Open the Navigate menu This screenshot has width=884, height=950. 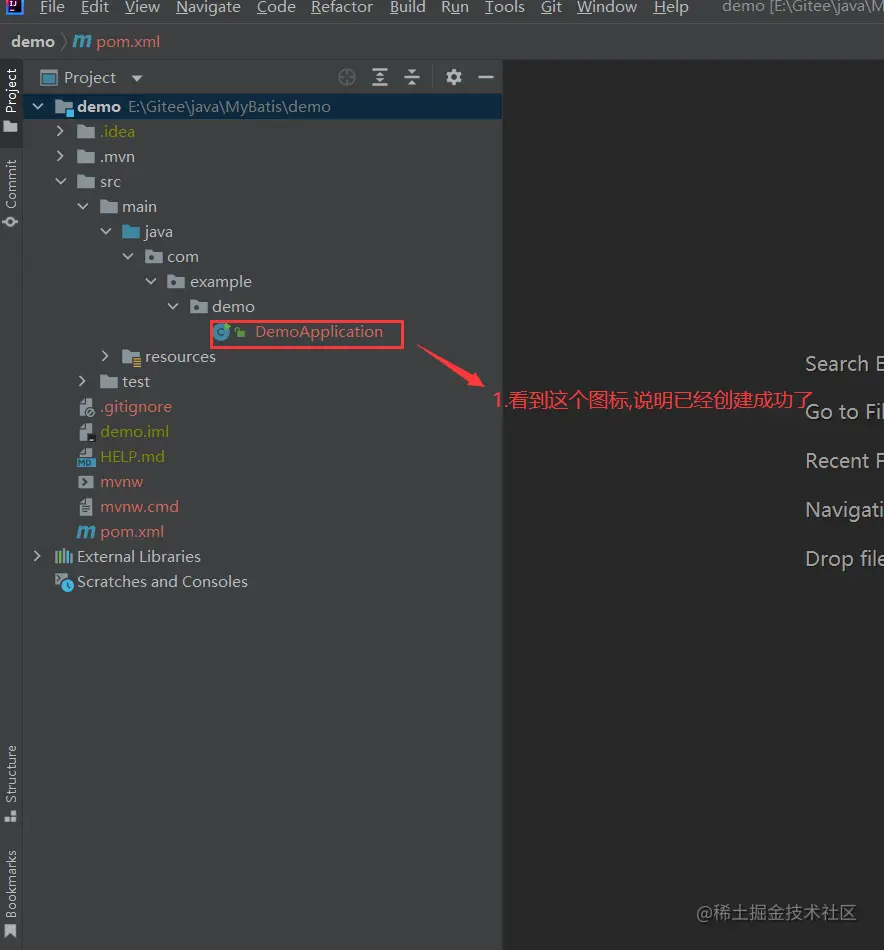coord(208,7)
